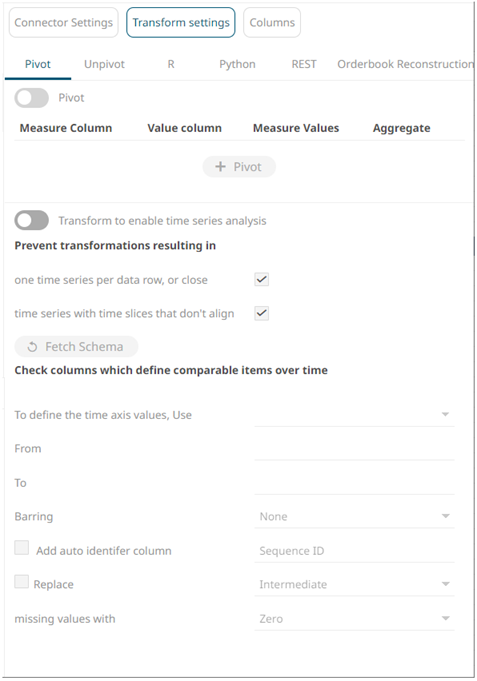Screen dimensions: 477x681
Task: Select the REST tab
Action: click(x=304, y=64)
